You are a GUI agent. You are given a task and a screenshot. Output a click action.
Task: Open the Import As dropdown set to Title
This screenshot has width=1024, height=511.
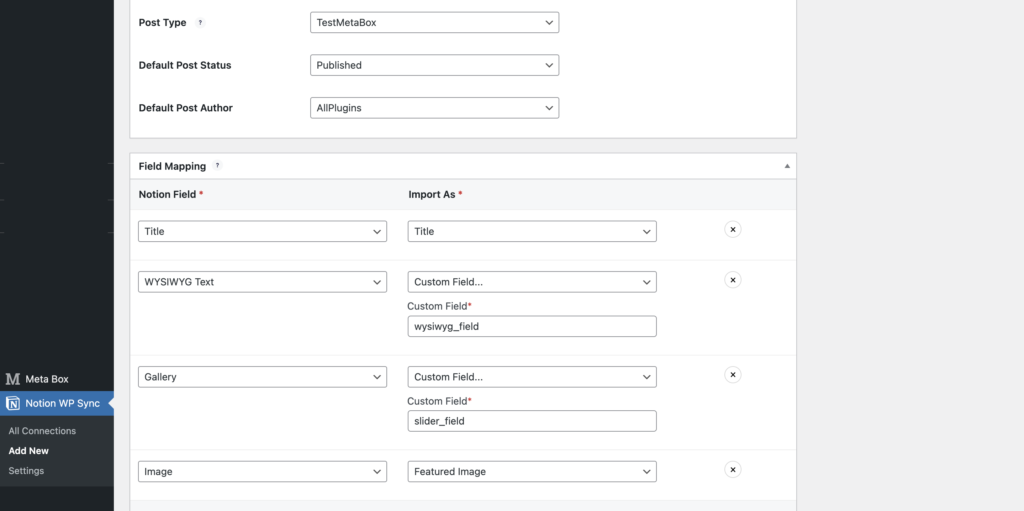532,231
